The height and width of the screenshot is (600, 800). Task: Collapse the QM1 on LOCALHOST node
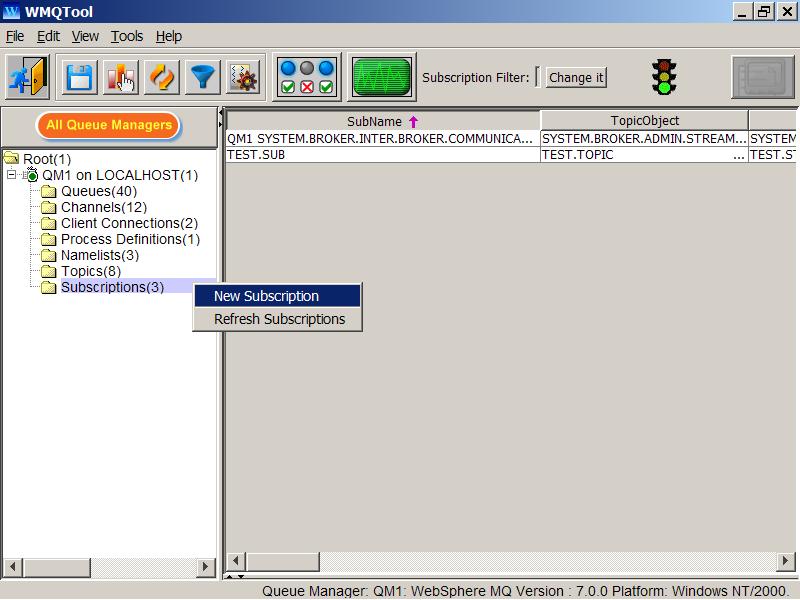click(x=11, y=175)
